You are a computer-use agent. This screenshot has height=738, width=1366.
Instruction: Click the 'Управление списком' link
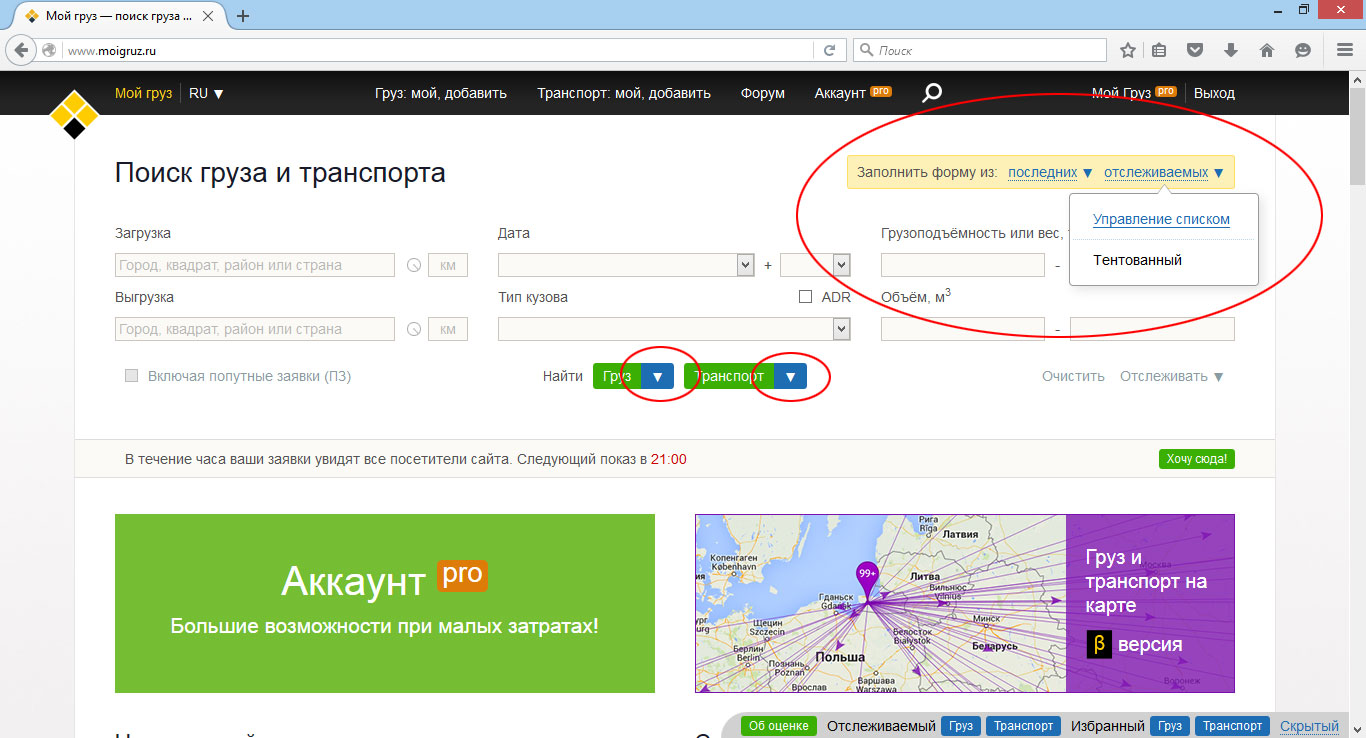[1161, 220]
